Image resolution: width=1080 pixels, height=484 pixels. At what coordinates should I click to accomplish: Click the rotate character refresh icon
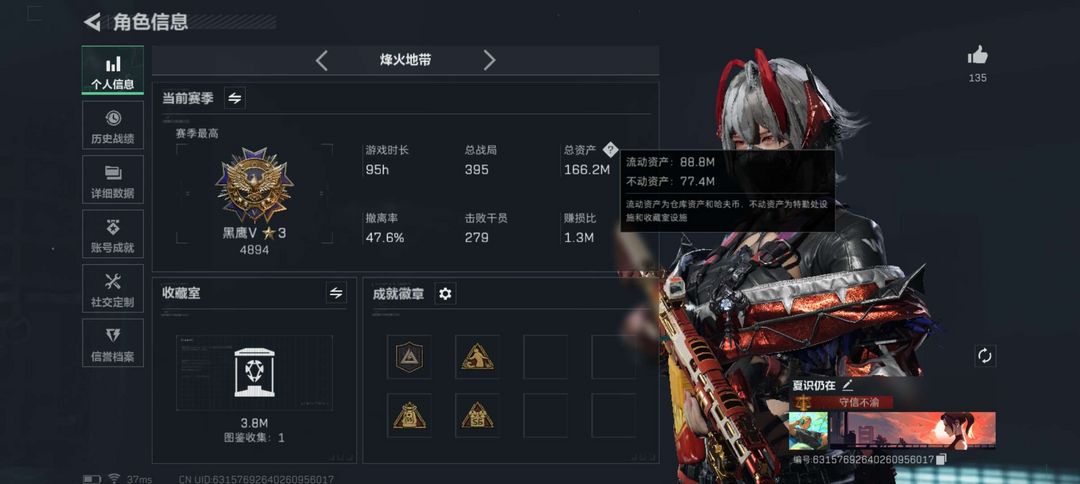click(985, 356)
